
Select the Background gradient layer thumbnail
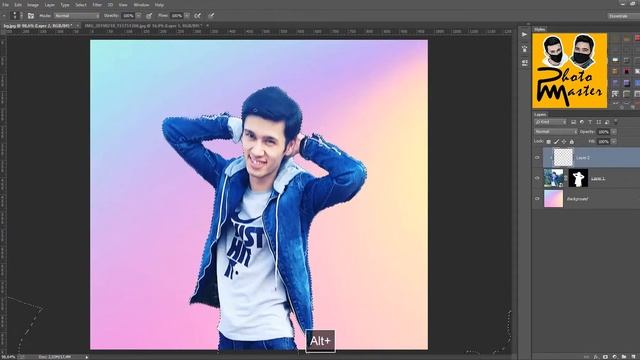pos(553,199)
